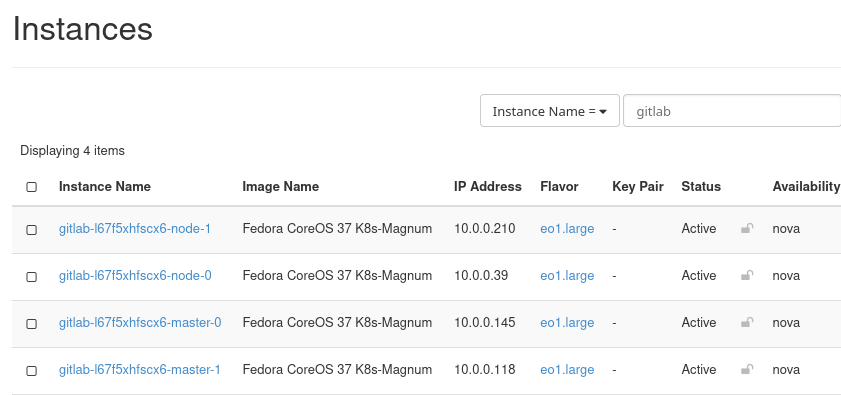Click the lock icon in master-0 row
Viewport: 841px width, 395px height.
click(x=747, y=322)
